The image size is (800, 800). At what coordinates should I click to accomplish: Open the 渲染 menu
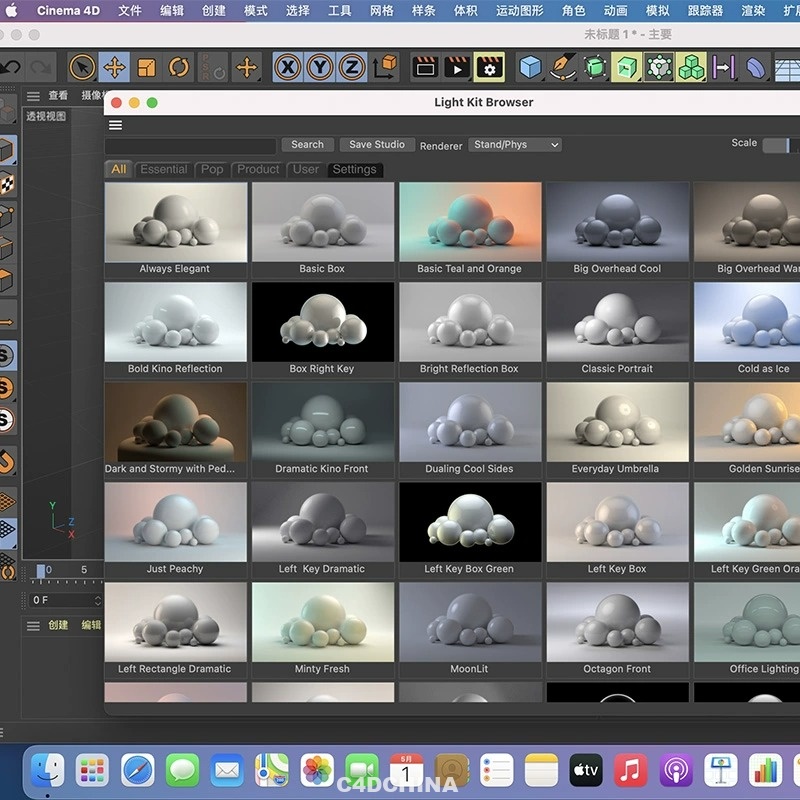click(x=753, y=11)
